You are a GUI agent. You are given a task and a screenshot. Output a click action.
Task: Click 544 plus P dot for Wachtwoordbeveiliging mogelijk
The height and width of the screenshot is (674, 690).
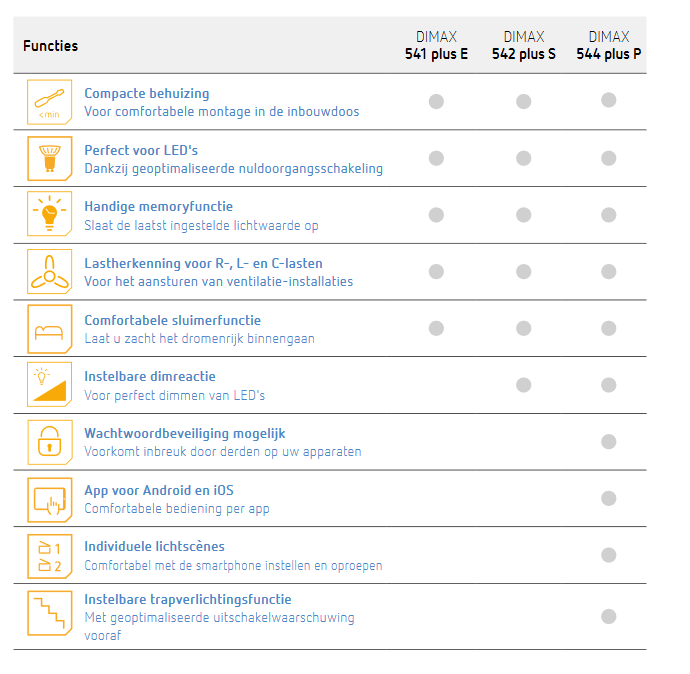(x=609, y=441)
